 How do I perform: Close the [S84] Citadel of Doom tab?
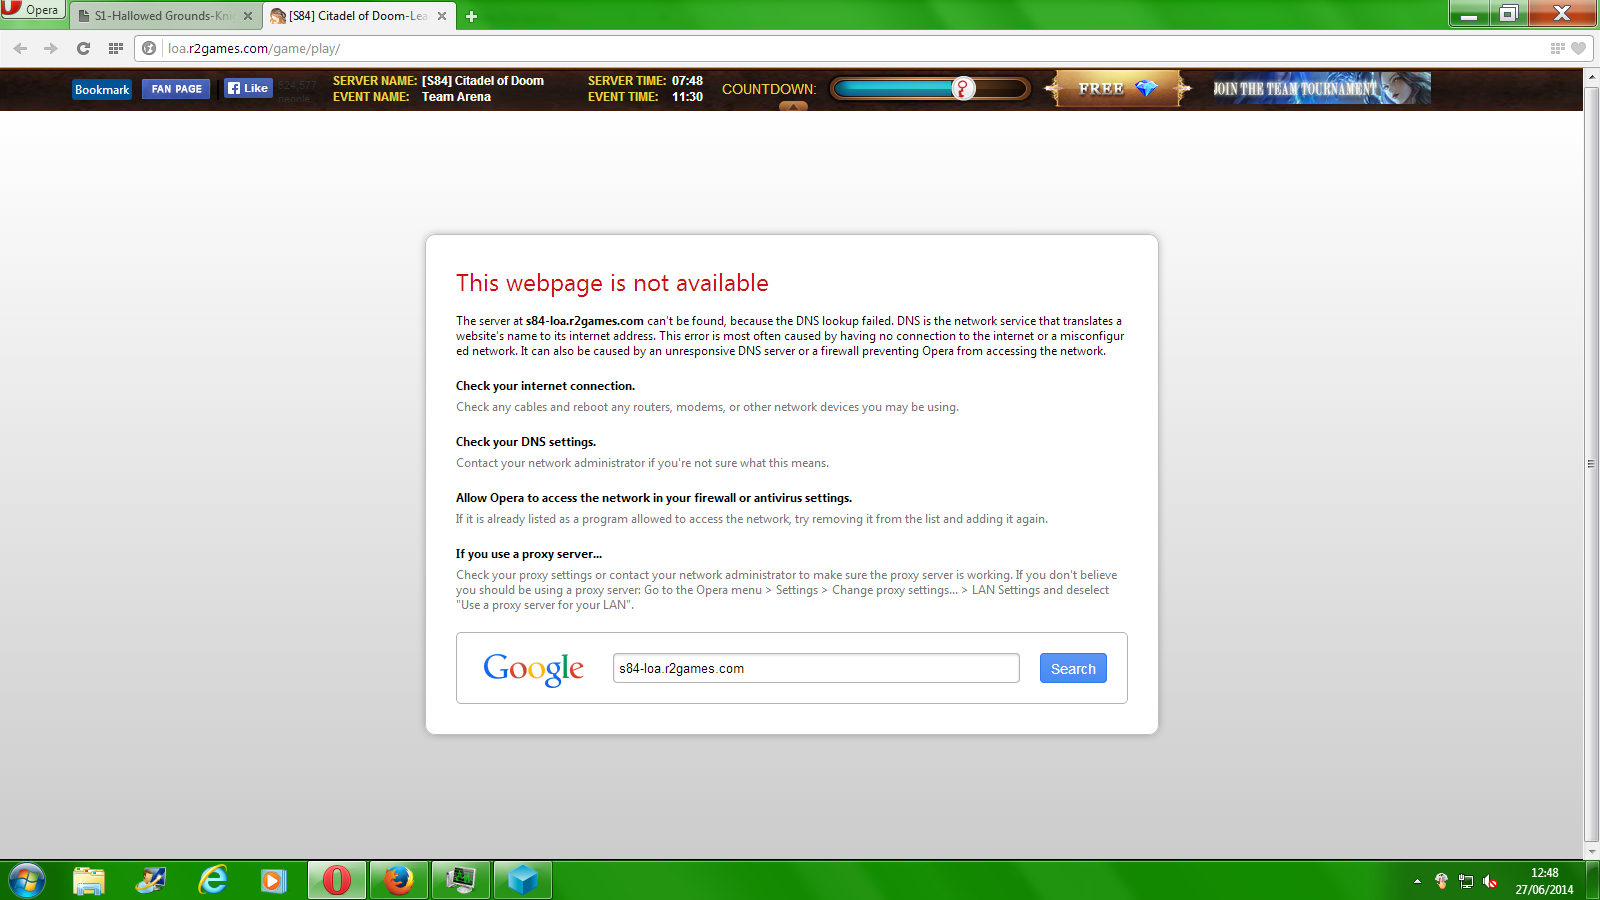442,16
